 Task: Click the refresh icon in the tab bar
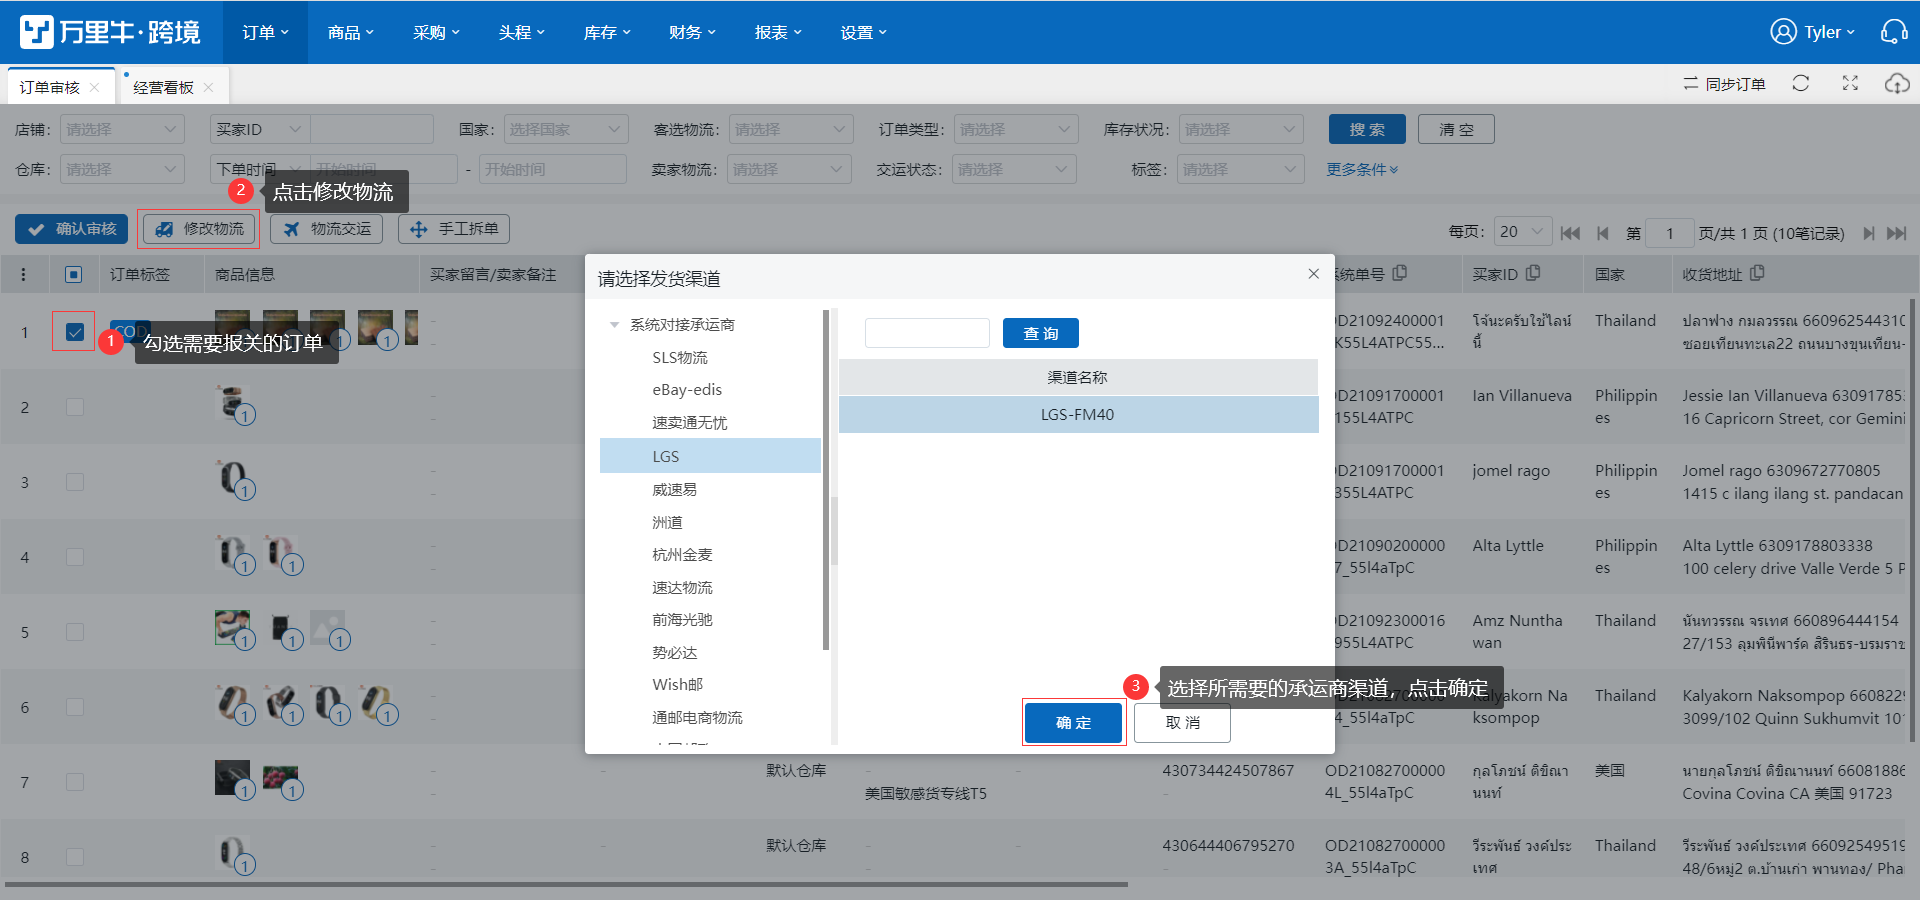(1801, 84)
